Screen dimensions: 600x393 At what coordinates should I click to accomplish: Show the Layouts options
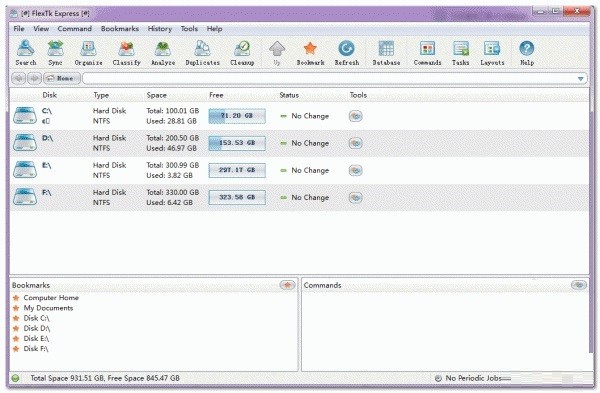(x=492, y=52)
